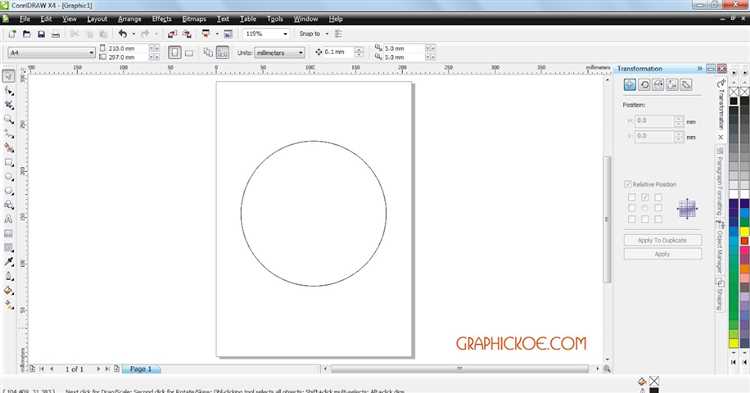The width and height of the screenshot is (750, 393).
Task: Select the Pick tool in toolbox
Action: (x=9, y=76)
